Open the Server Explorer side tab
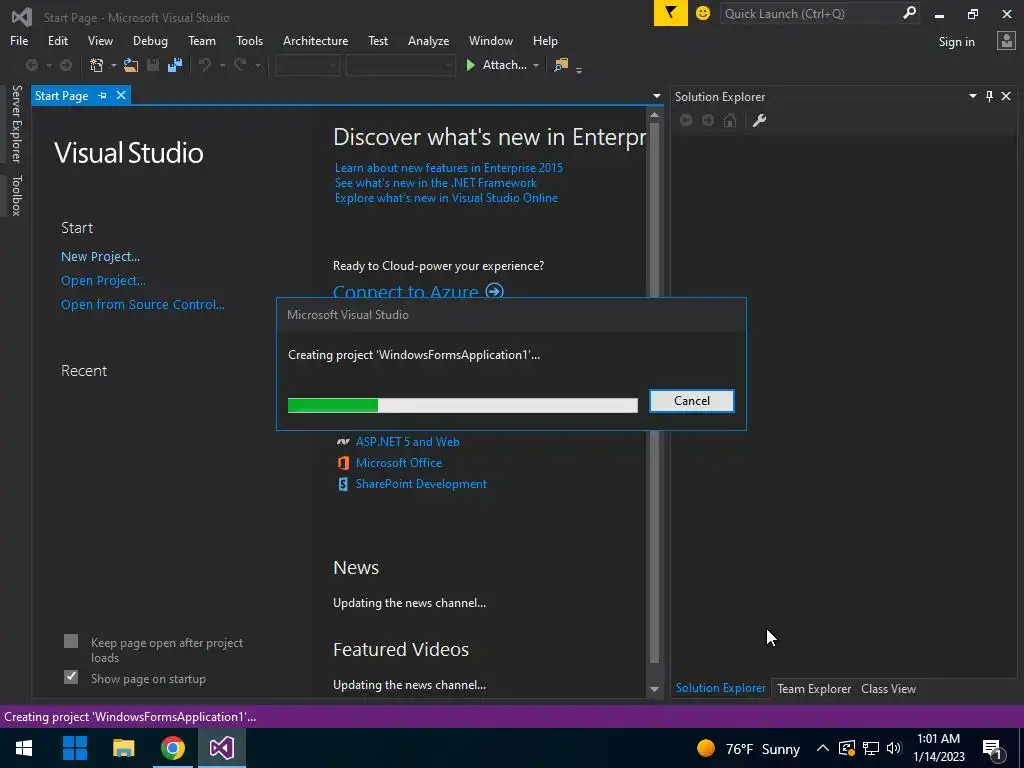This screenshot has height=768, width=1024. 16,123
